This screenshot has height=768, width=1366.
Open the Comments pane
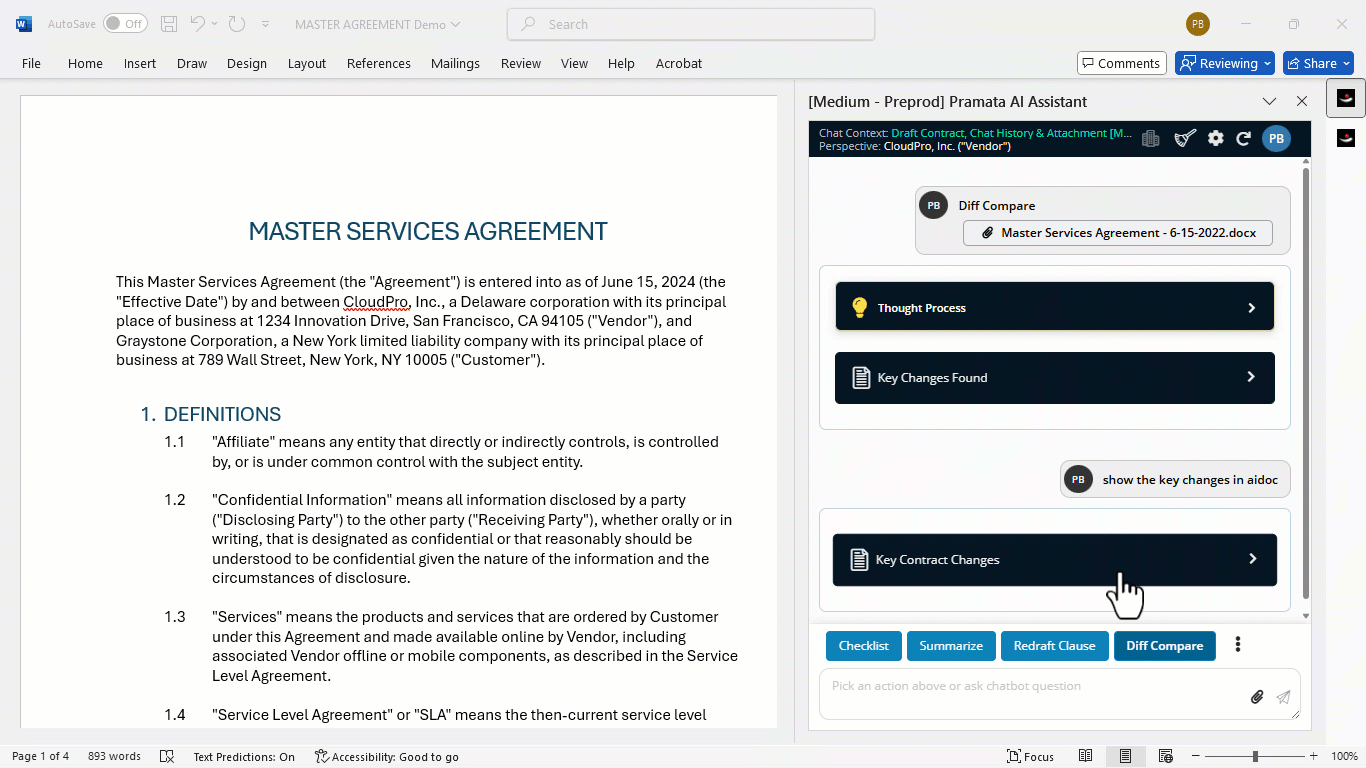[x=1122, y=63]
